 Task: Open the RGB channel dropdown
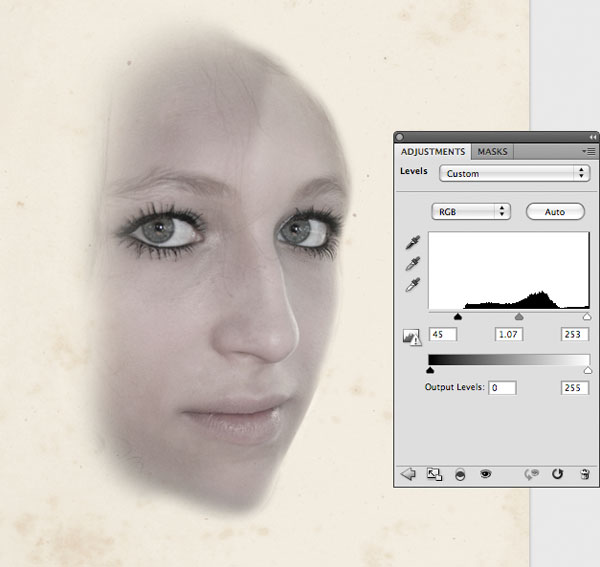coord(471,212)
